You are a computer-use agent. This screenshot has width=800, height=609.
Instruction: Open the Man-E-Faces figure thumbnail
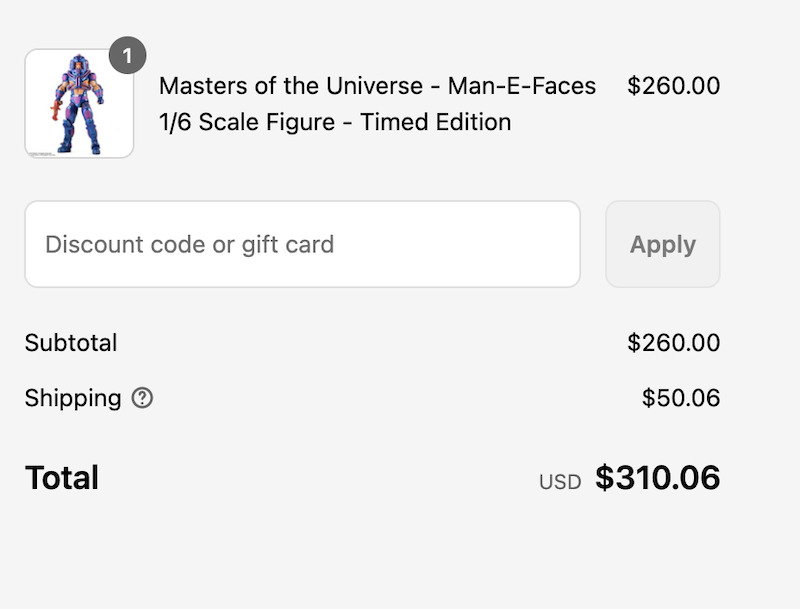coord(79,104)
